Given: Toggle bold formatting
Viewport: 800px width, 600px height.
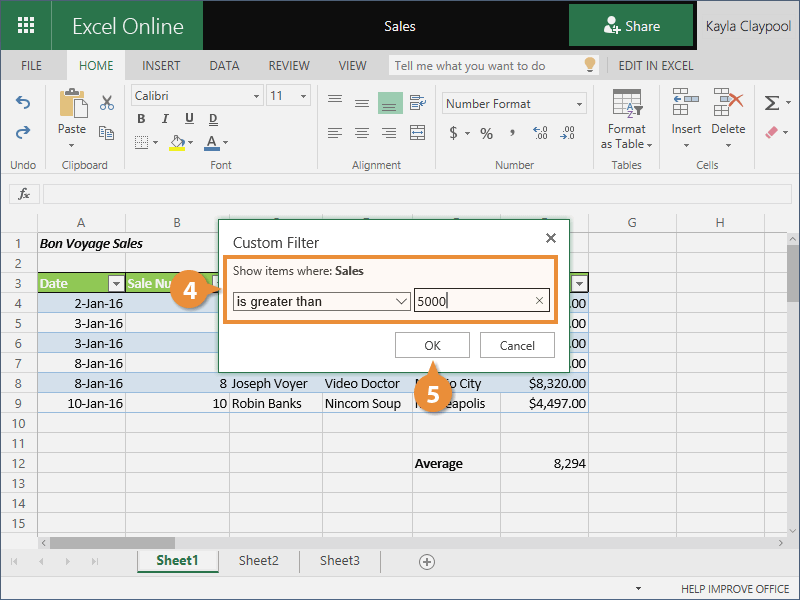Looking at the screenshot, I should point(141,119).
